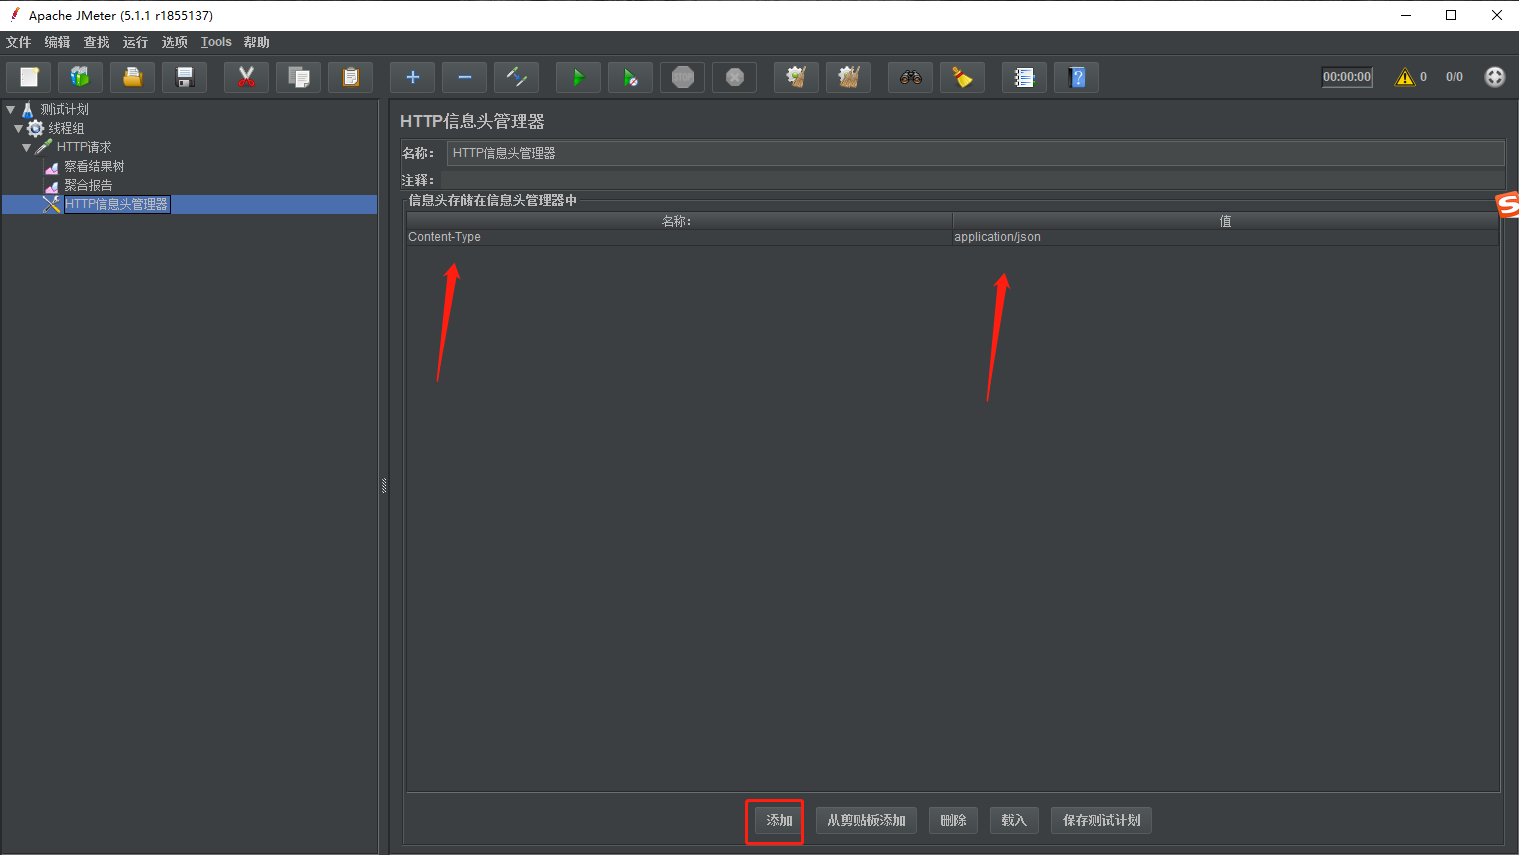Select the 测试计划 tree node
Viewport: 1519px width, 855px height.
click(x=64, y=109)
